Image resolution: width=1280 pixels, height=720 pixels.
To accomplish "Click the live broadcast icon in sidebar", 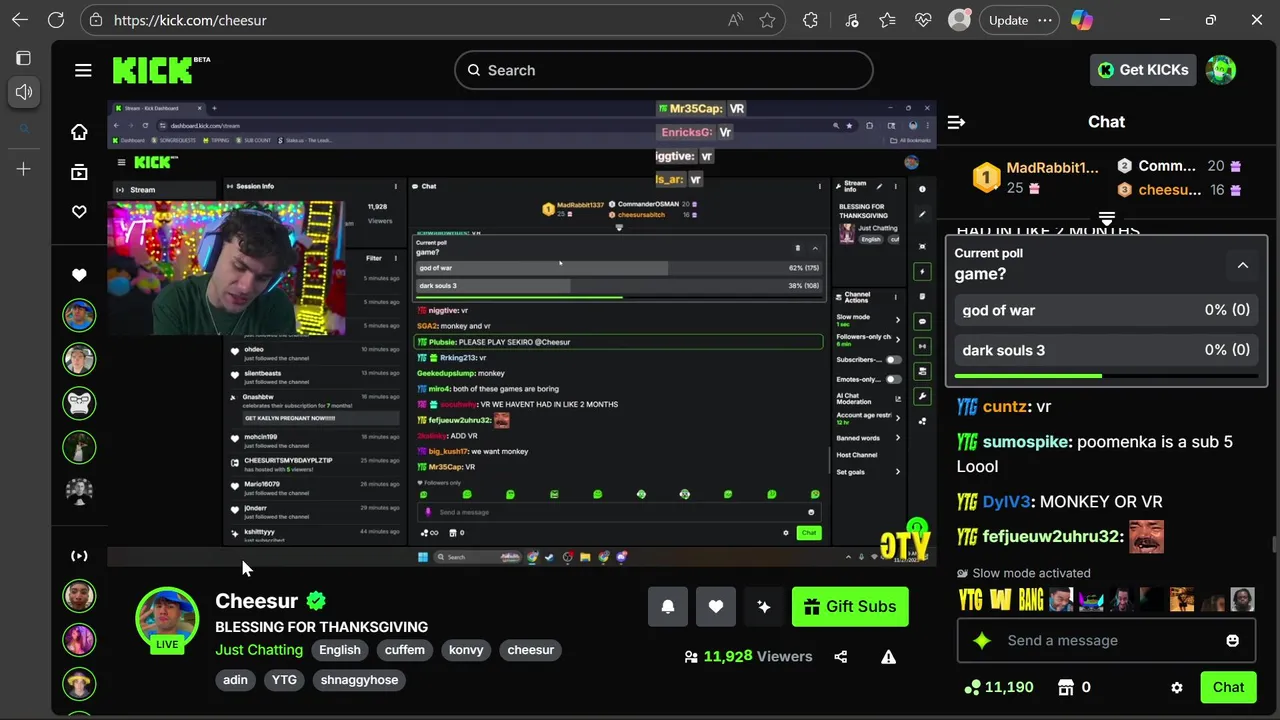I will click(79, 556).
